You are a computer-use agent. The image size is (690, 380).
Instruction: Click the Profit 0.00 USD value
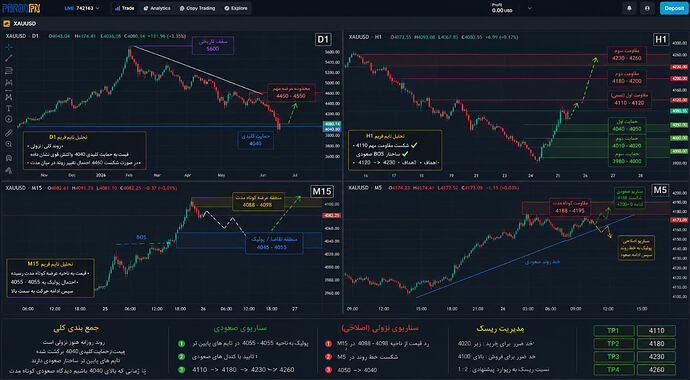click(502, 10)
